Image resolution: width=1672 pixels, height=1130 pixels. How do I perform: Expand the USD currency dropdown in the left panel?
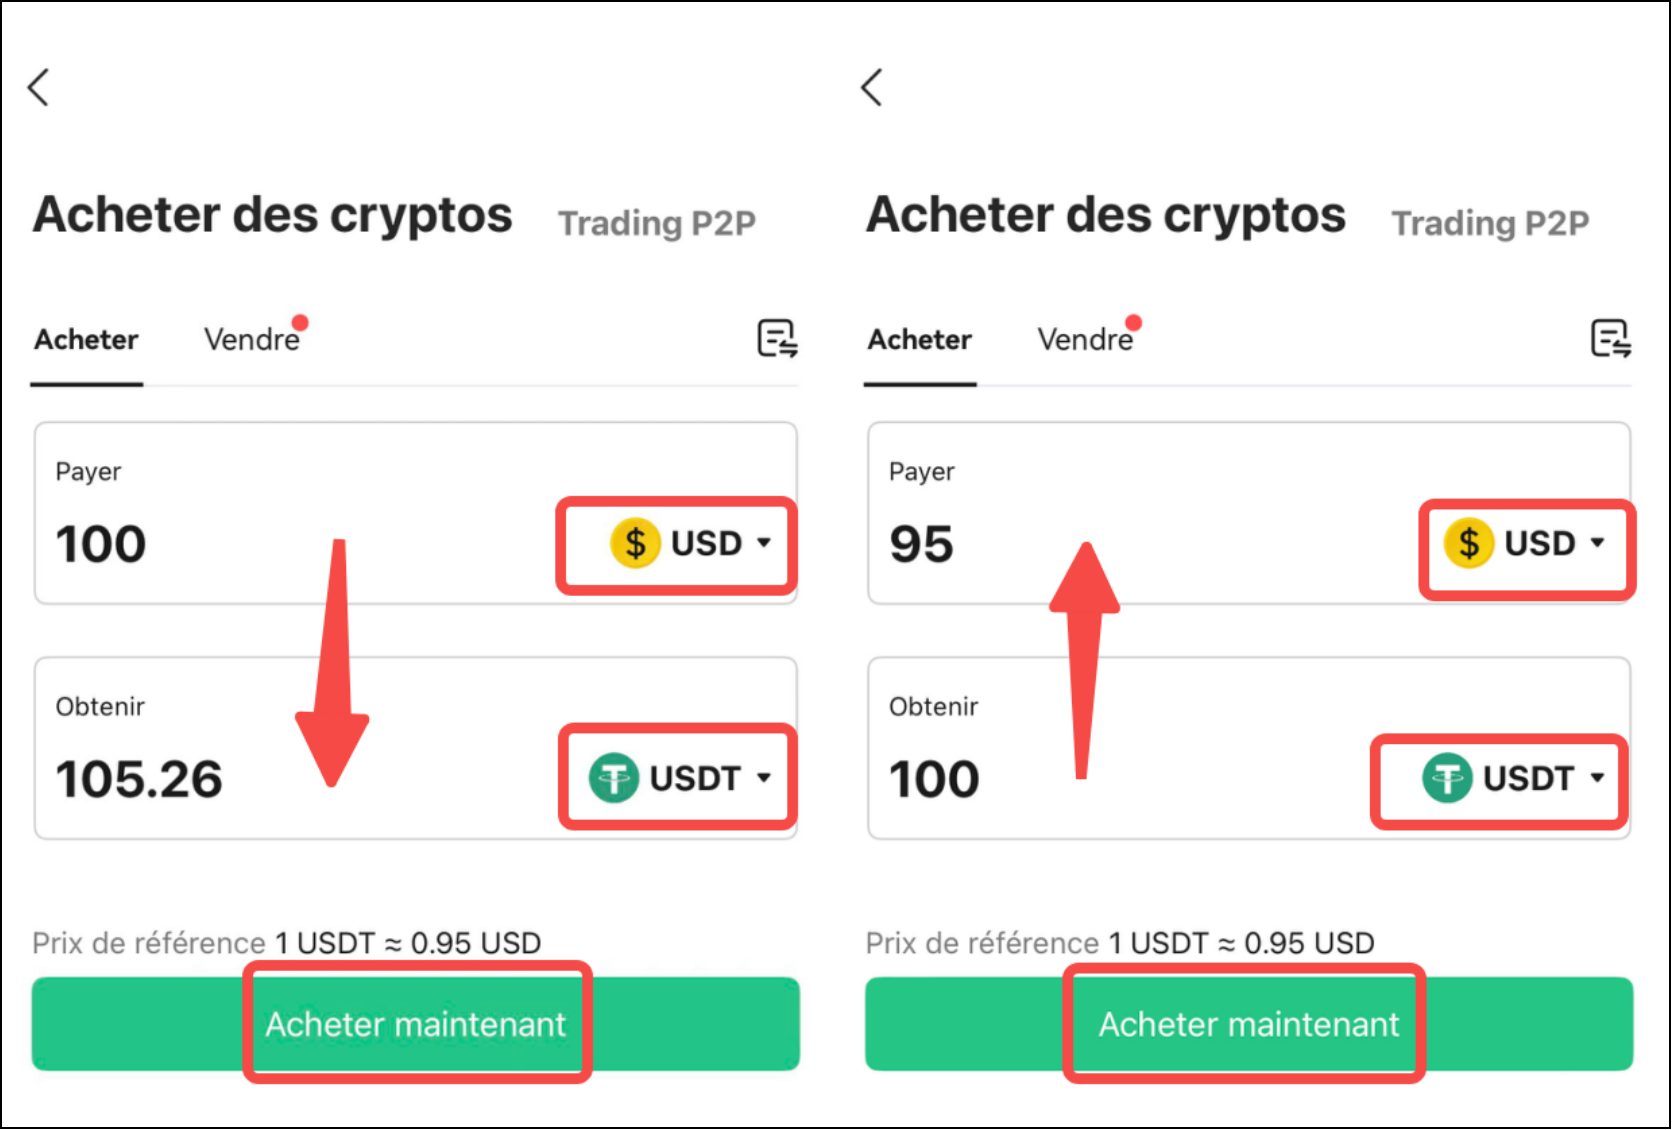(691, 543)
